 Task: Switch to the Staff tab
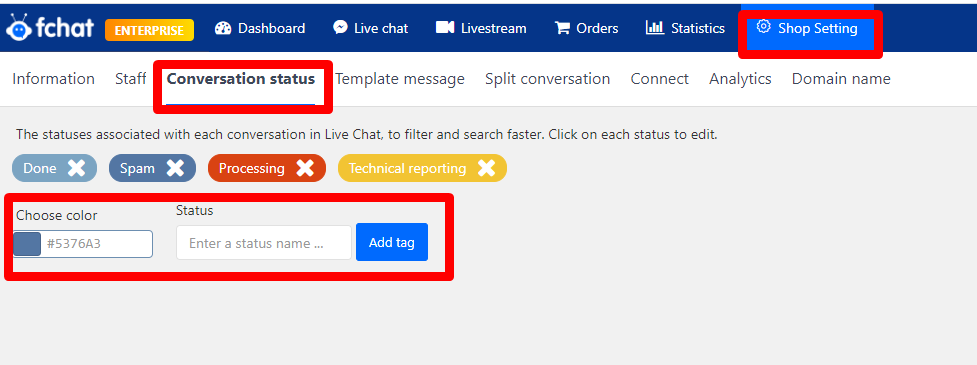(131, 79)
